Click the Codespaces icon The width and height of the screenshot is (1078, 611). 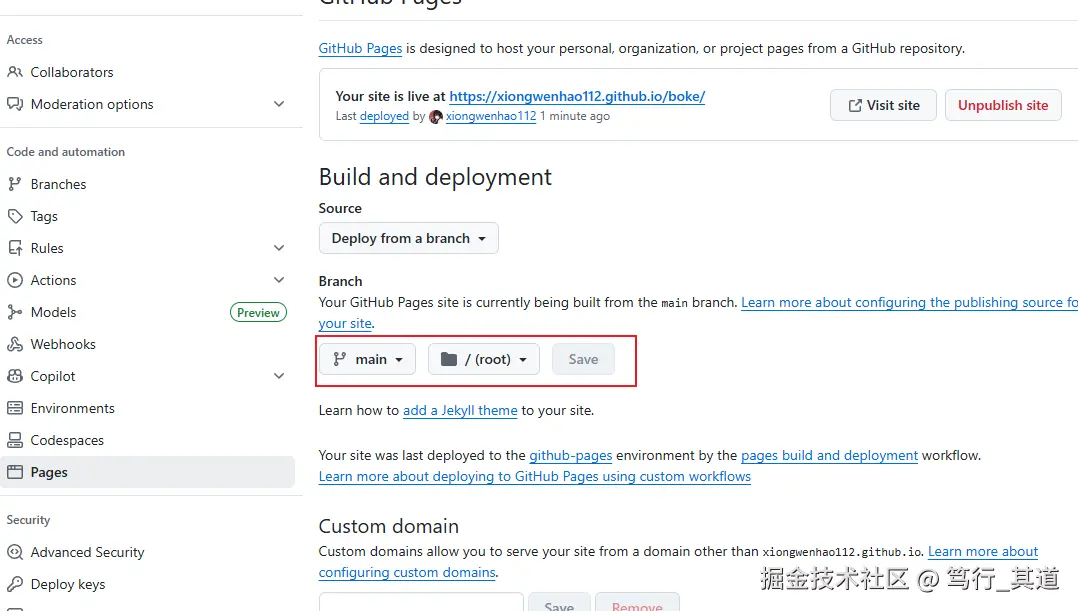point(15,440)
